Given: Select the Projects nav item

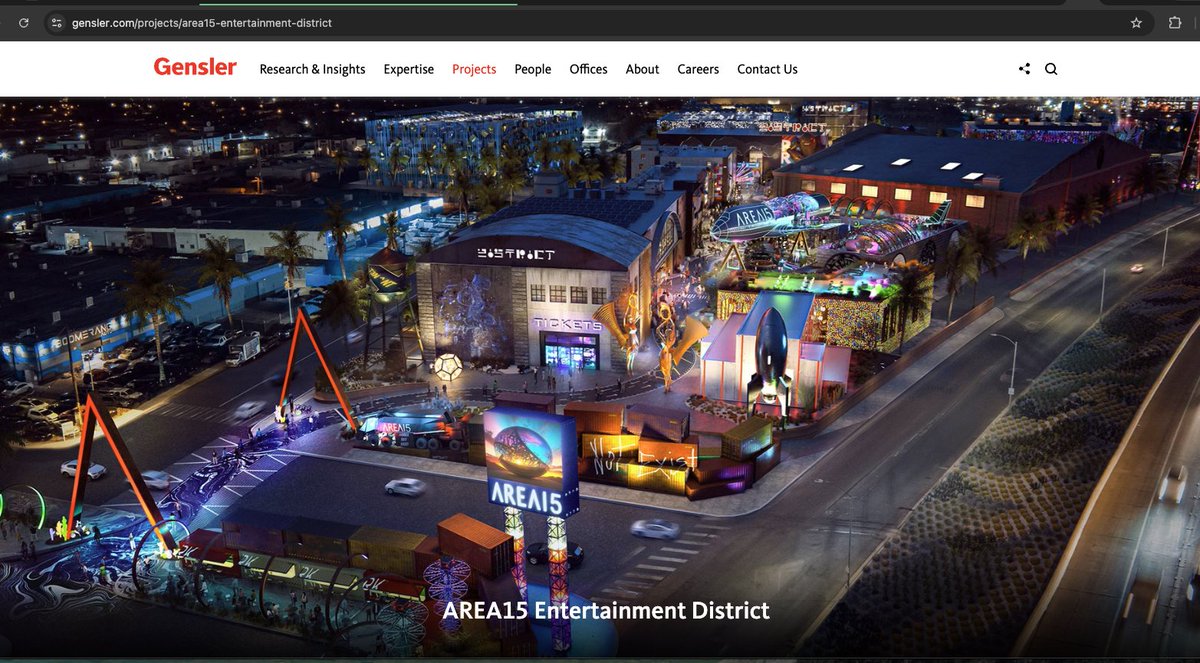Looking at the screenshot, I should pyautogui.click(x=474, y=69).
